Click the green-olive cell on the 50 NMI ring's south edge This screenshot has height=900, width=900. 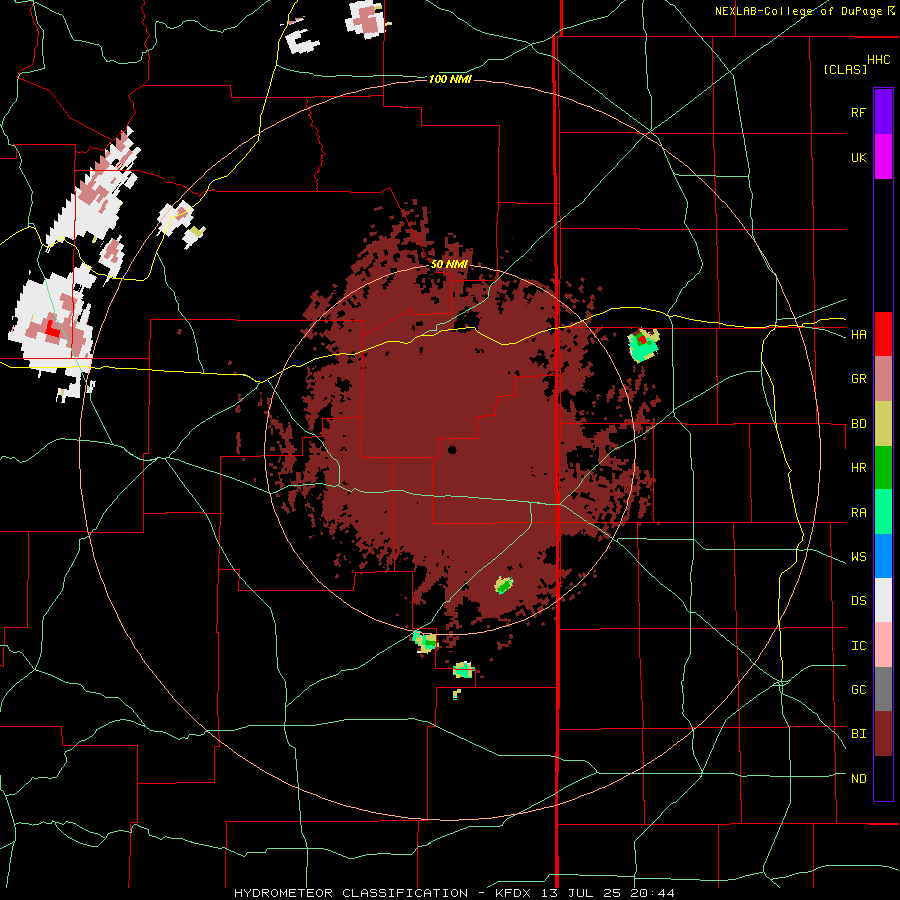425,641
